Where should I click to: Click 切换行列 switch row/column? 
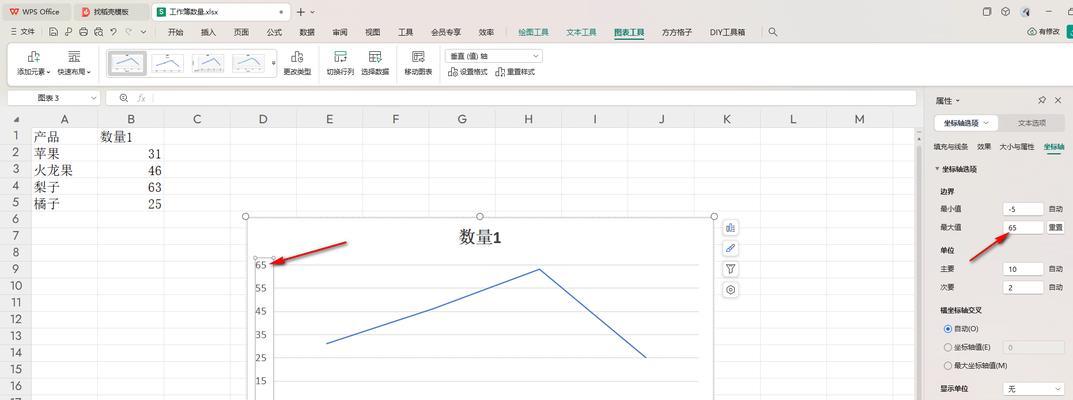(x=340, y=63)
